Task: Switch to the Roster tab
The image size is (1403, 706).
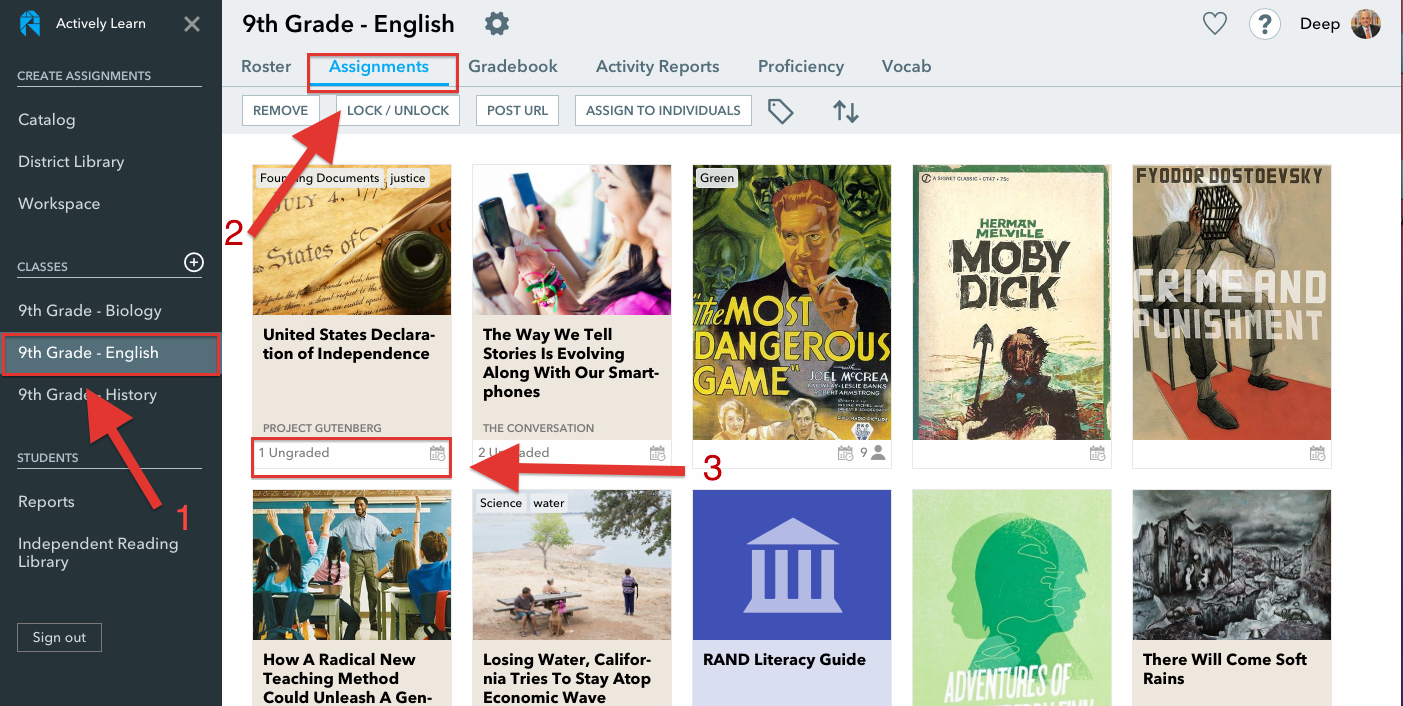Action: (x=266, y=67)
